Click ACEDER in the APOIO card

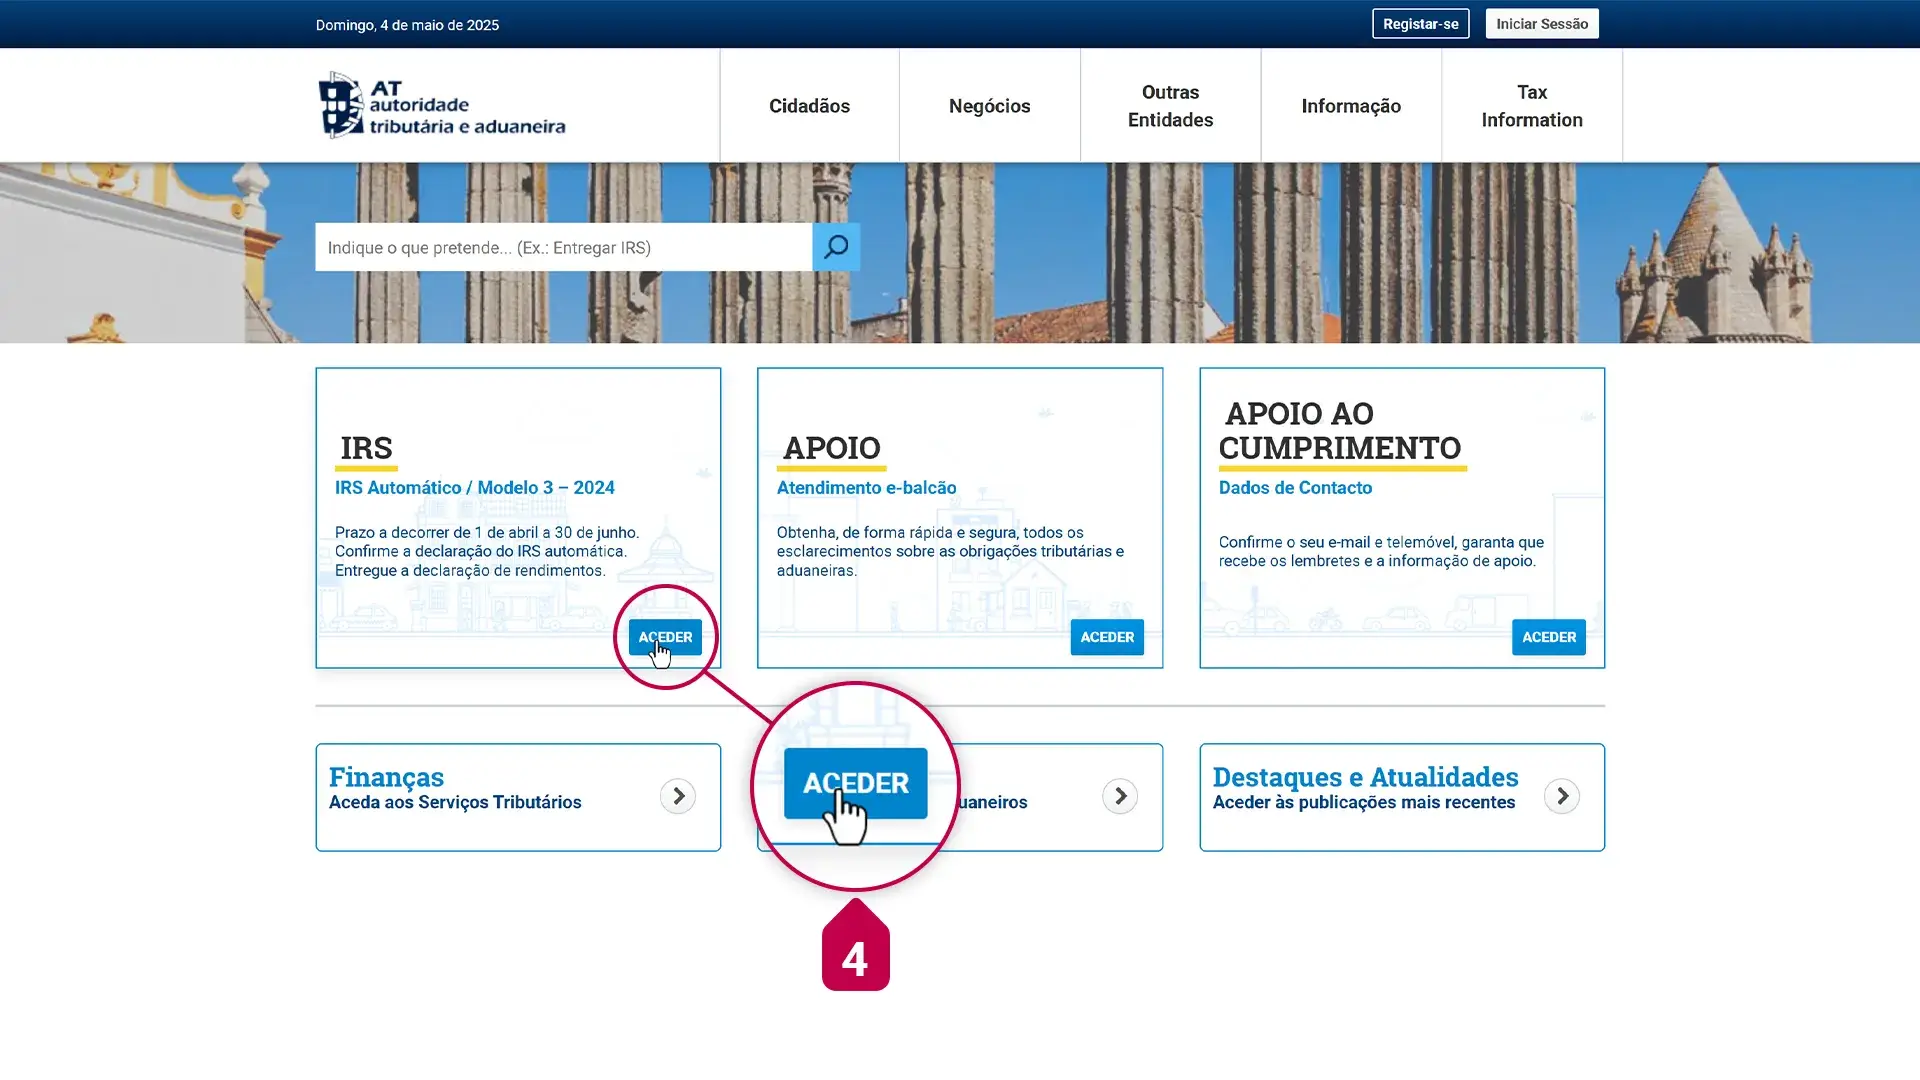coord(1107,637)
